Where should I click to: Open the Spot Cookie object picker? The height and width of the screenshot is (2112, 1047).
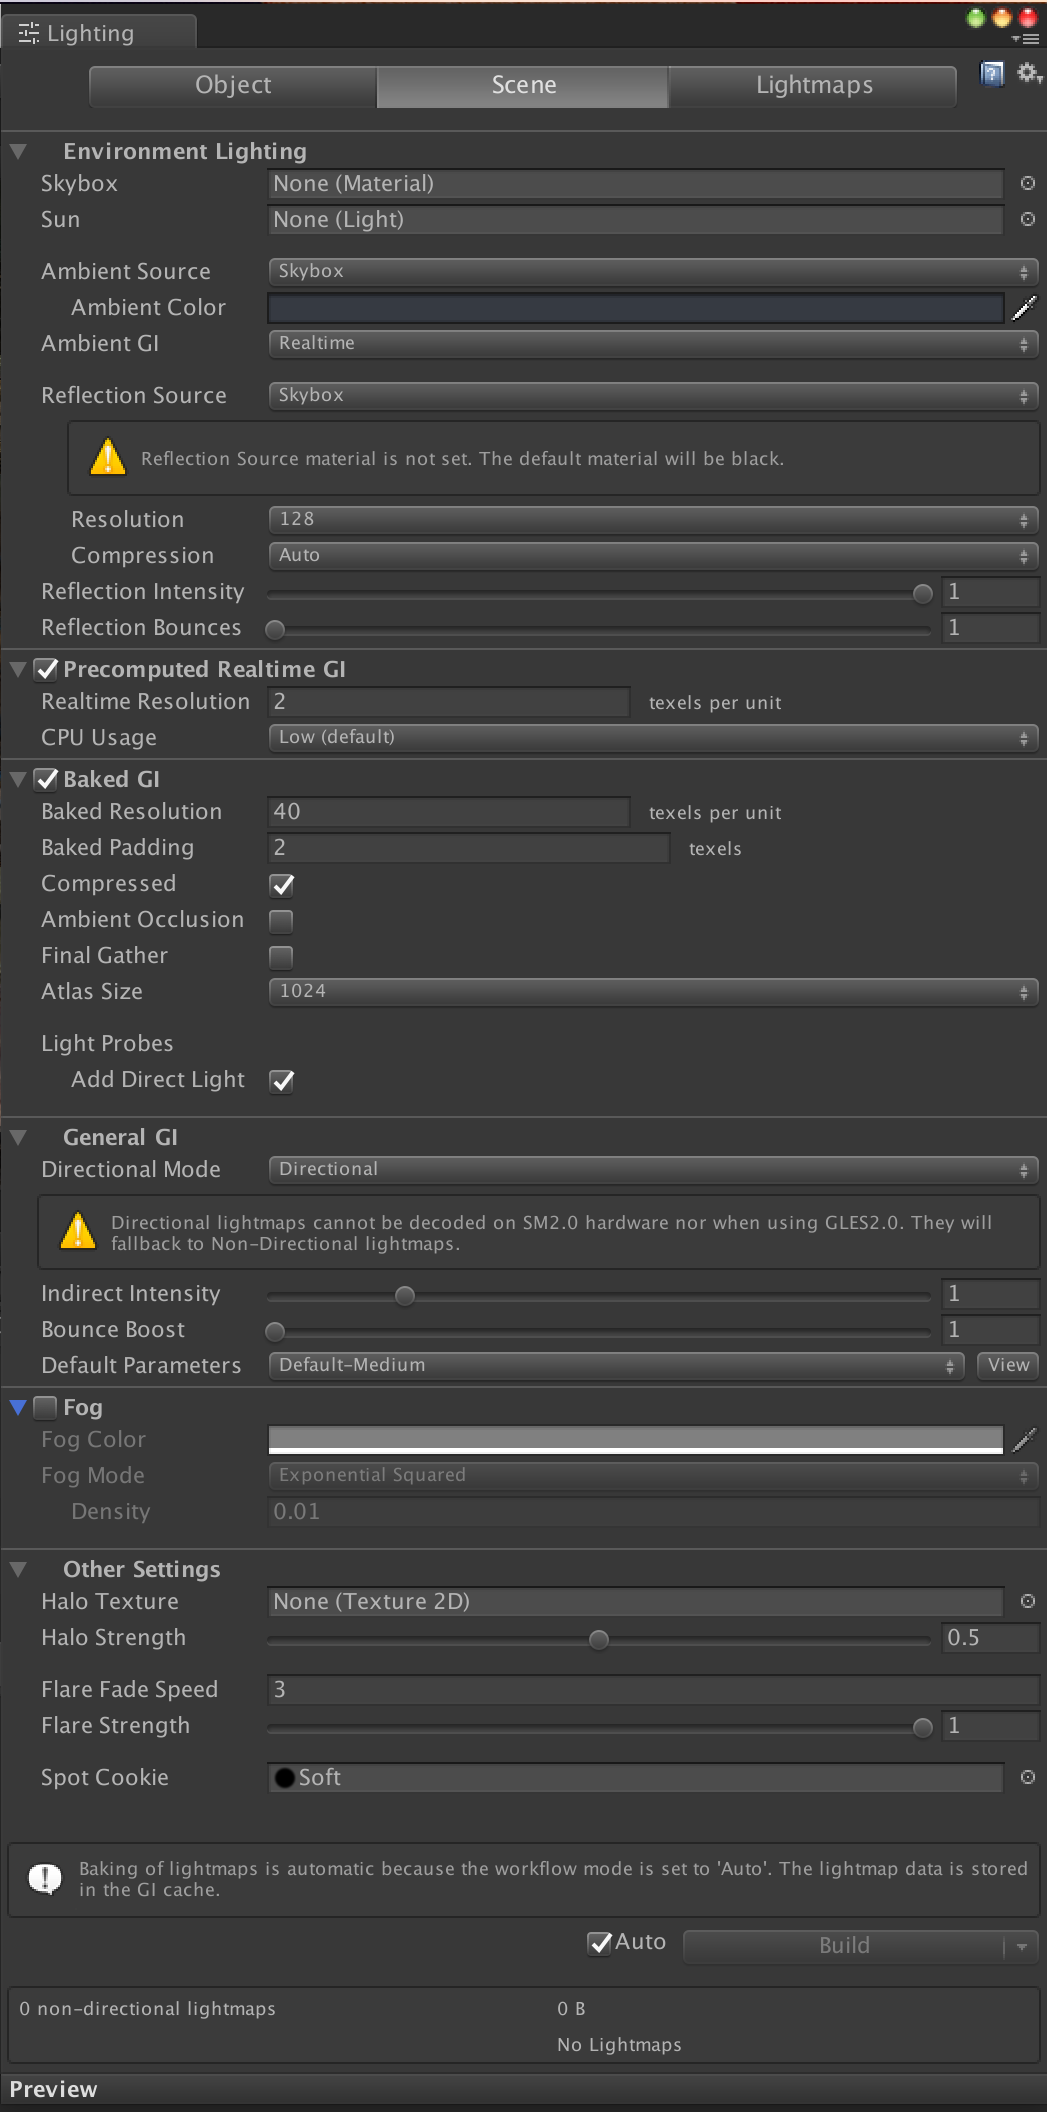point(1027,1778)
